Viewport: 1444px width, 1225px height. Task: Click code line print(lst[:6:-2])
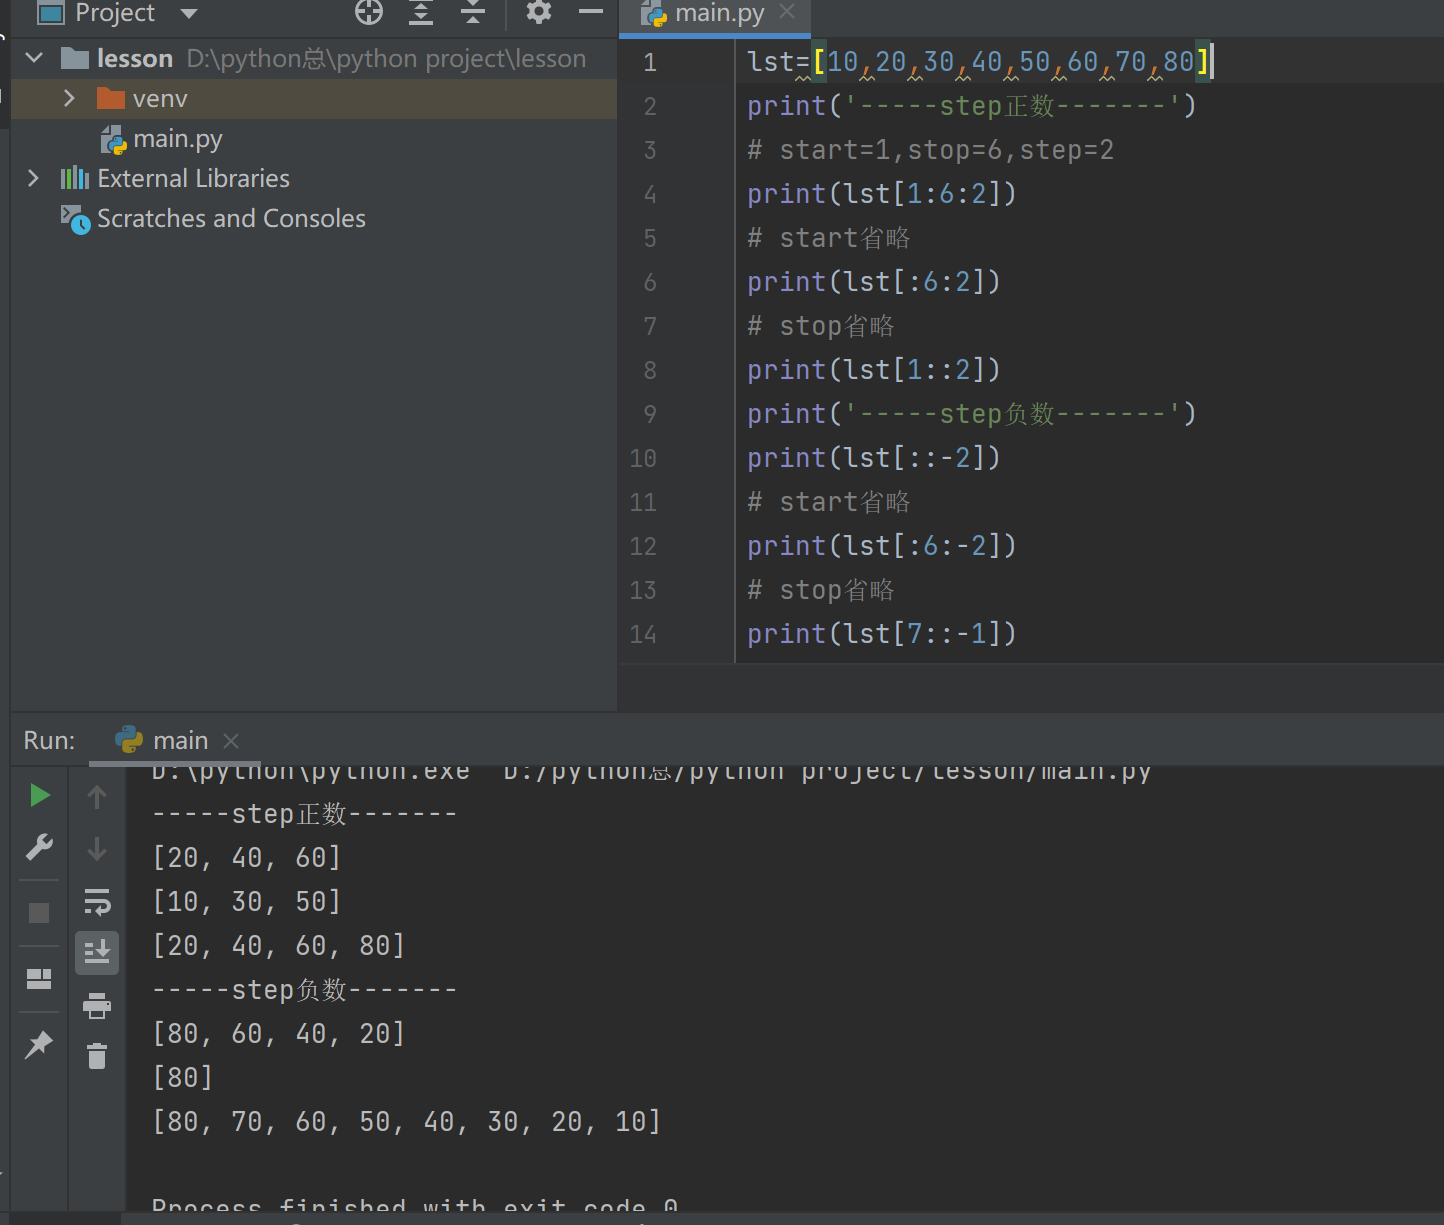(x=882, y=546)
